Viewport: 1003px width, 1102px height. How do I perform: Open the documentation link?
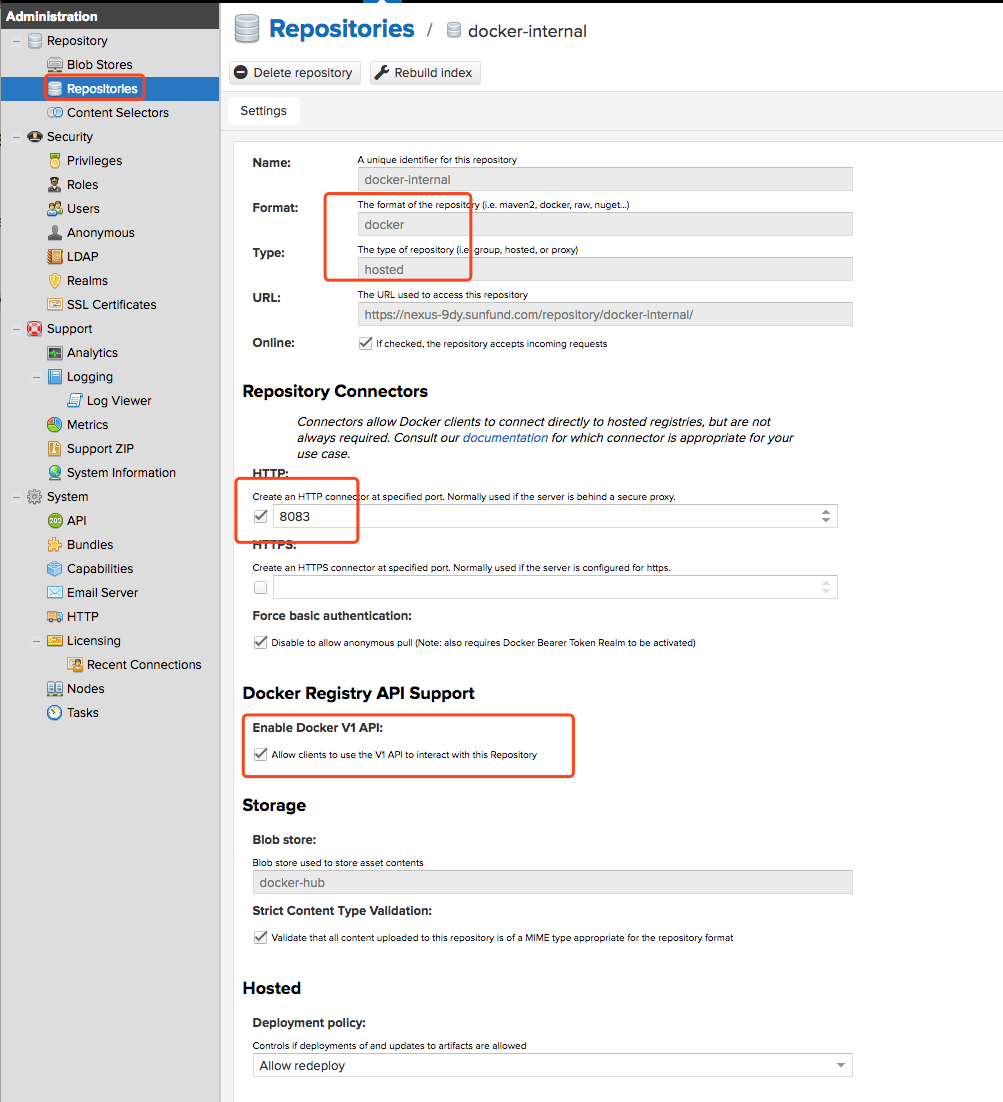coord(504,436)
